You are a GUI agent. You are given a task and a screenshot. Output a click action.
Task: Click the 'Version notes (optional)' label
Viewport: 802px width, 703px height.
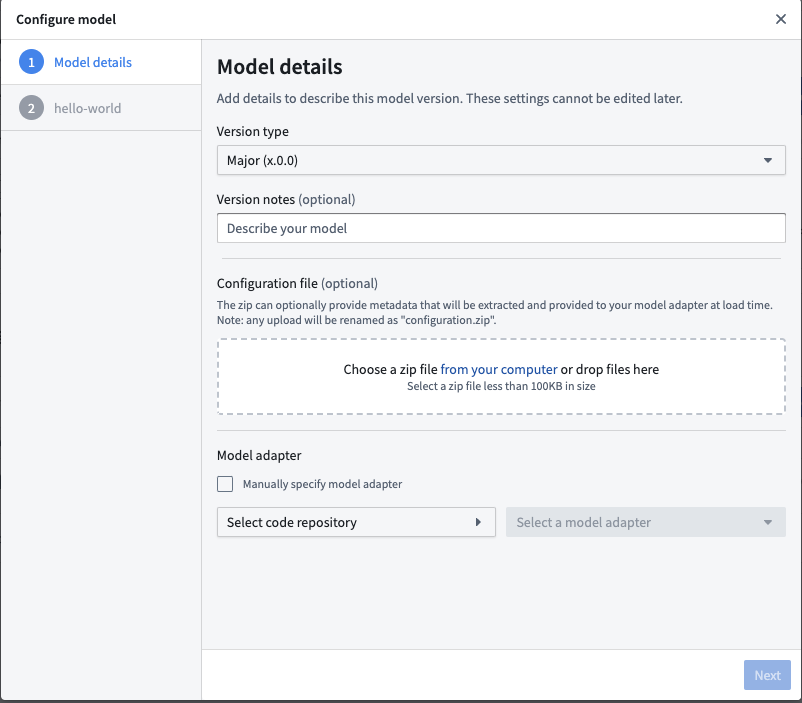click(286, 200)
